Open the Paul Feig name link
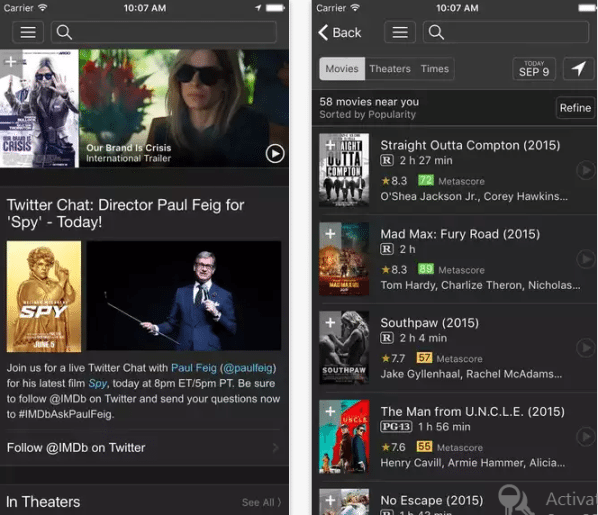The width and height of the screenshot is (598, 515). [194, 368]
